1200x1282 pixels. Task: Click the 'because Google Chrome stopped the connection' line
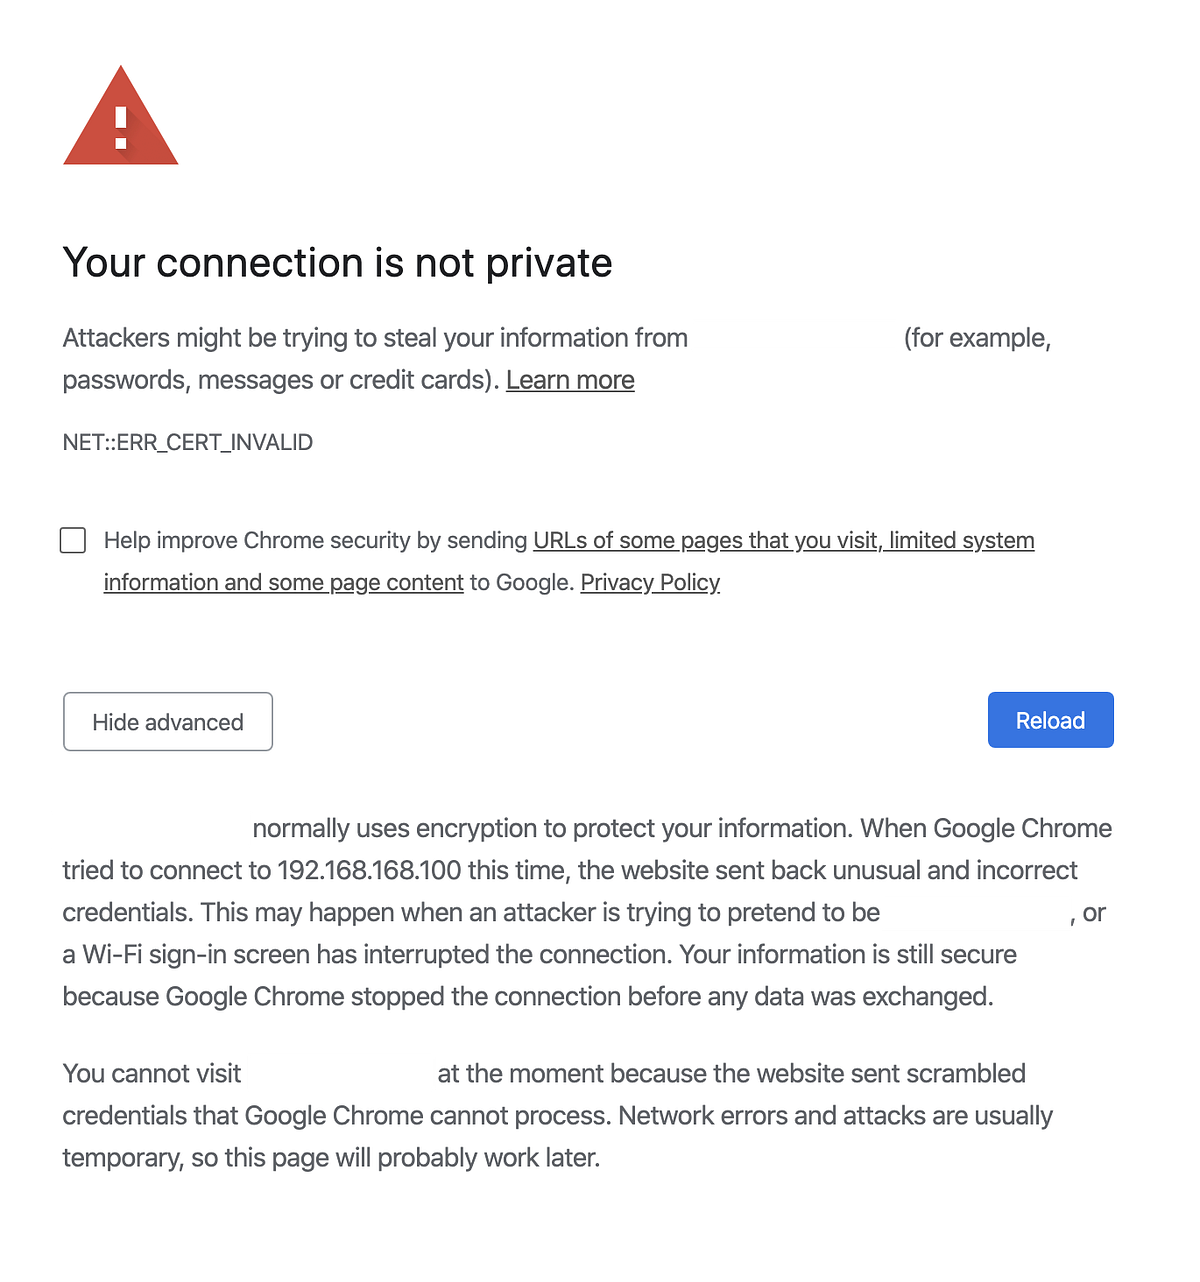click(x=528, y=996)
